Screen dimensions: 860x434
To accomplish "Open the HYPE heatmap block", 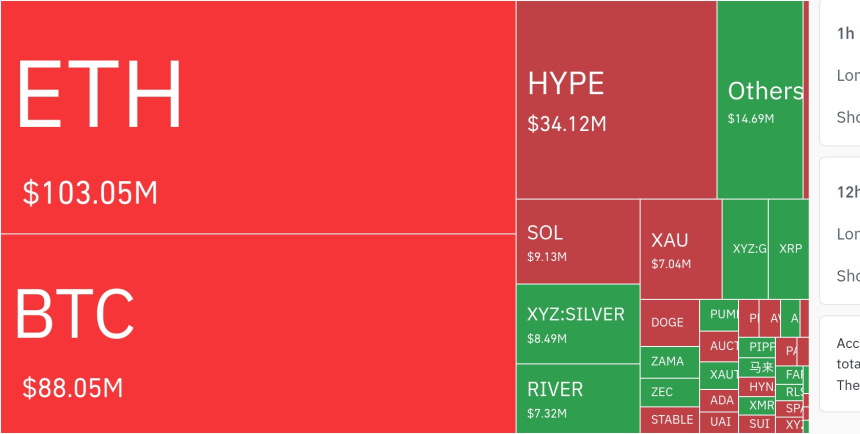I will 615,100.
